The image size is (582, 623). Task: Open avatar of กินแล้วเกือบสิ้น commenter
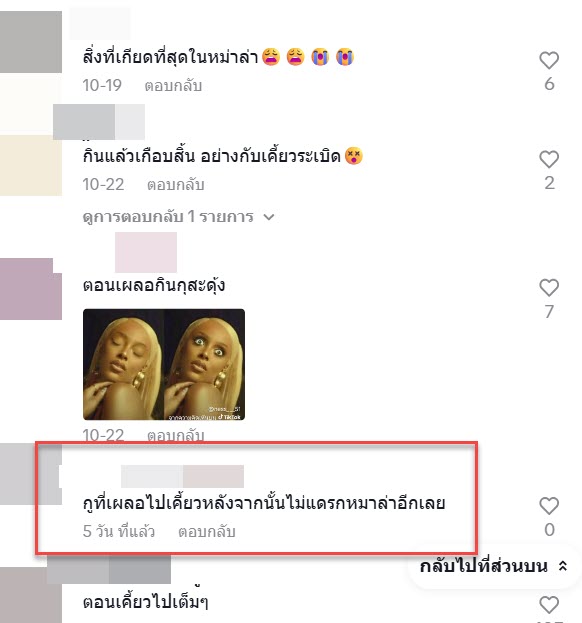pos(31,165)
